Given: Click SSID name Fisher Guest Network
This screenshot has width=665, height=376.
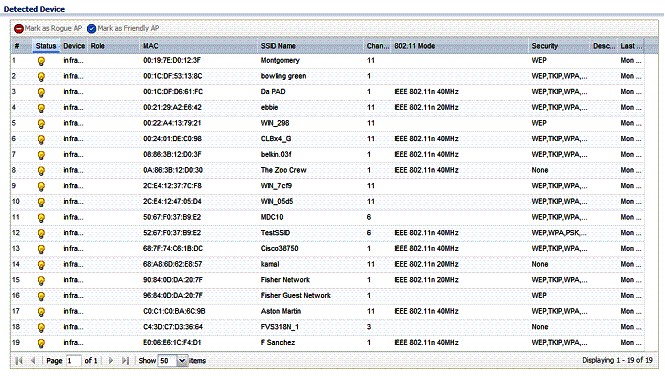Looking at the screenshot, I should pyautogui.click(x=296, y=296).
